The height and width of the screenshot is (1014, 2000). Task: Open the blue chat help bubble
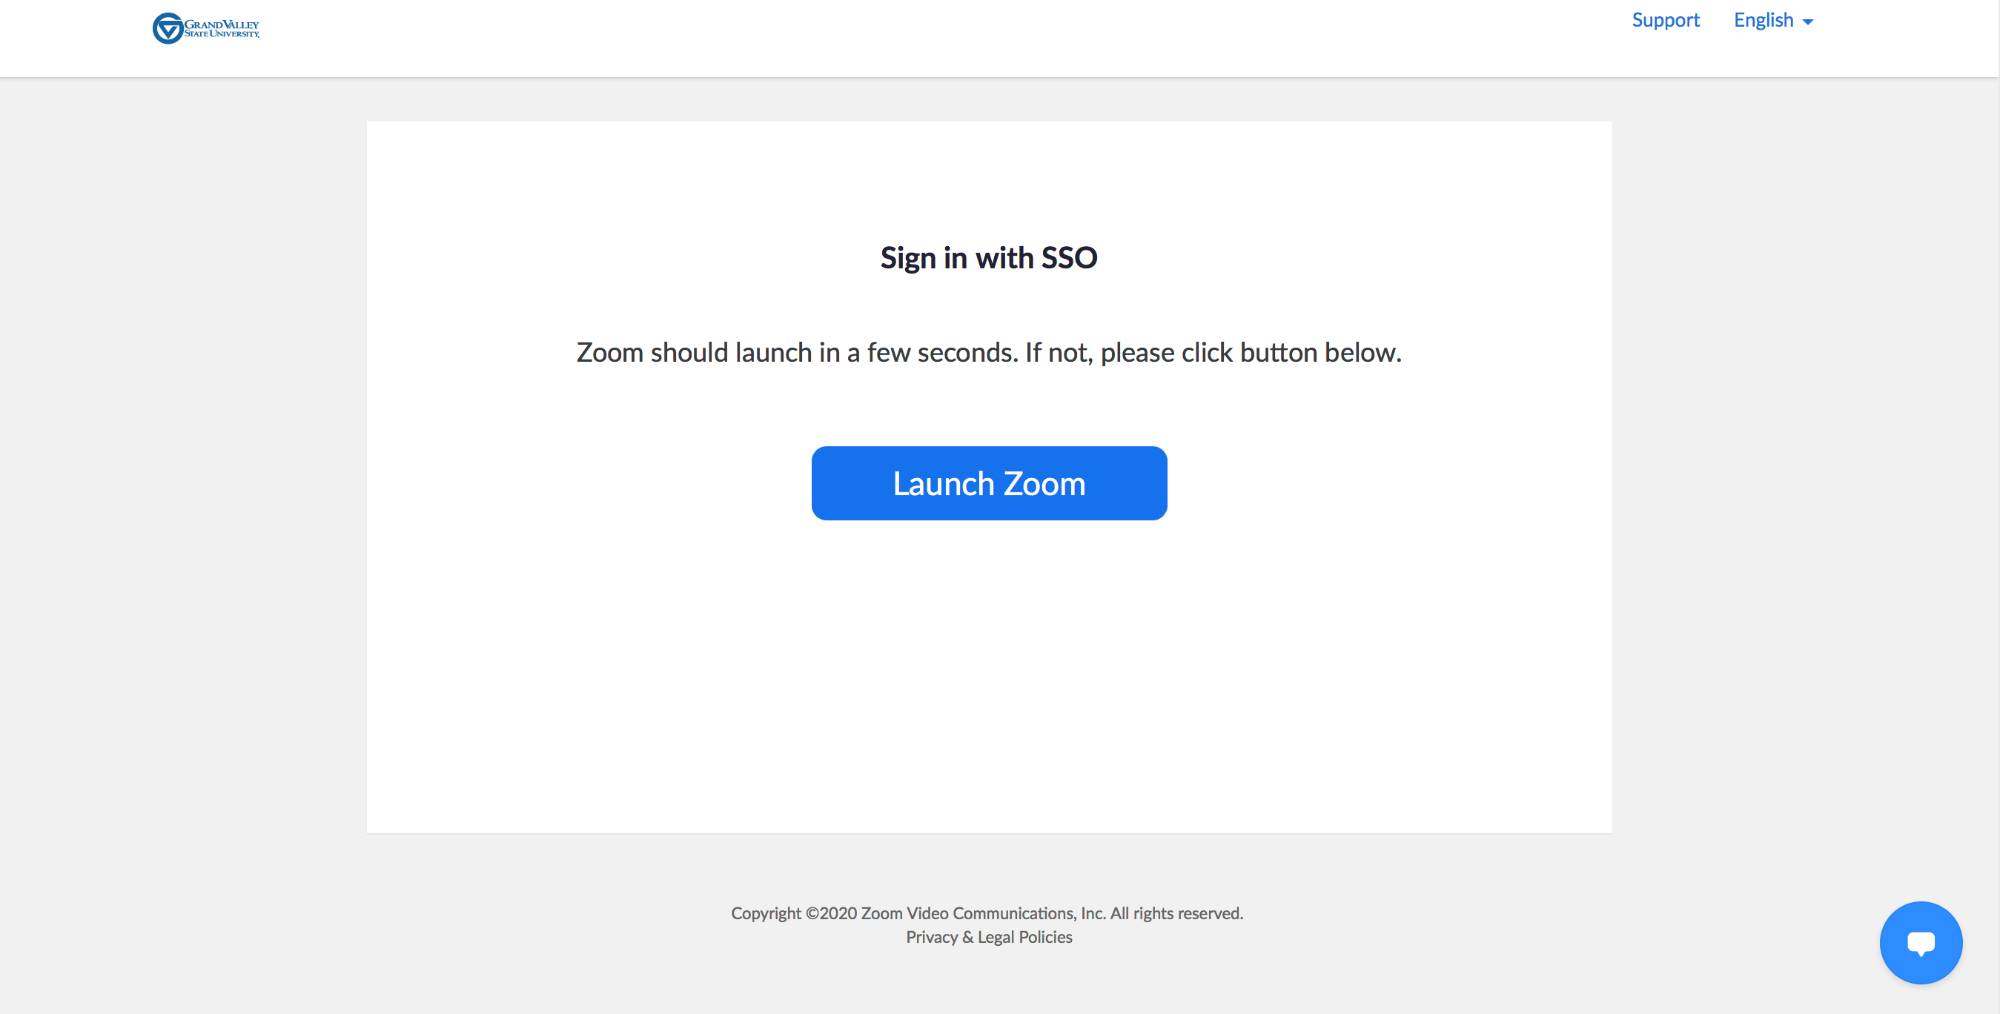pos(1920,942)
